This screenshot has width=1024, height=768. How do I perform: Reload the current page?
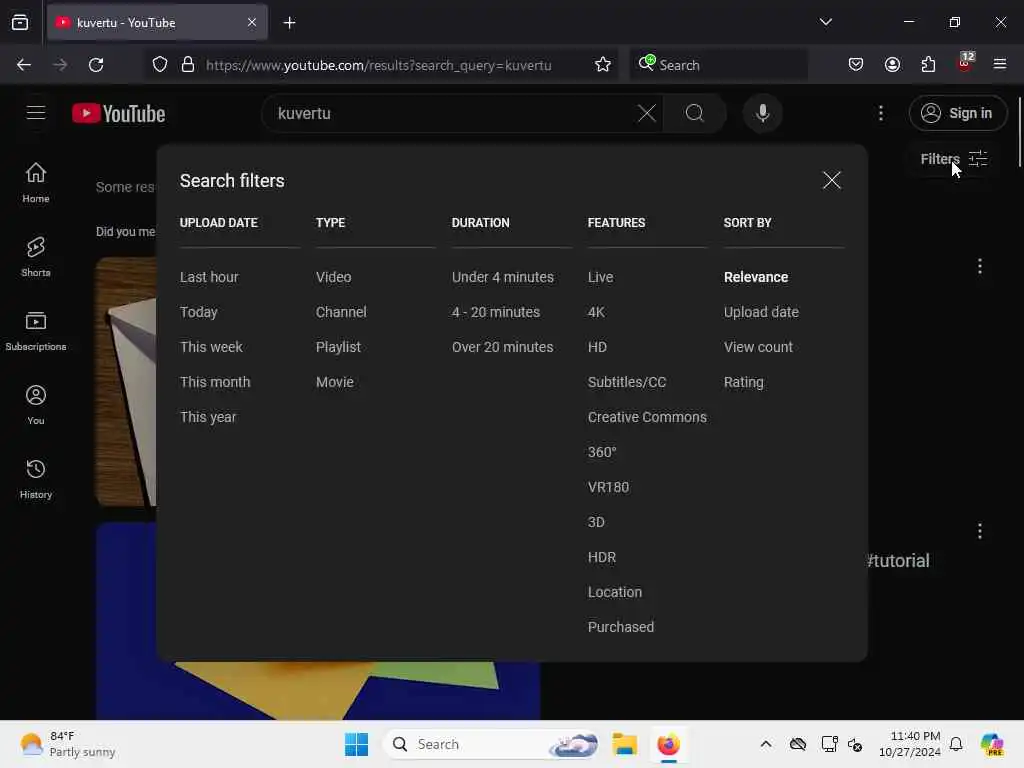click(x=96, y=65)
